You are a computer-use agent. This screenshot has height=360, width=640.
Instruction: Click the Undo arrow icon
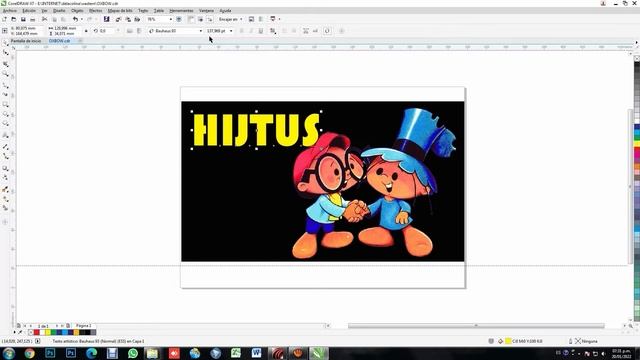75,19
